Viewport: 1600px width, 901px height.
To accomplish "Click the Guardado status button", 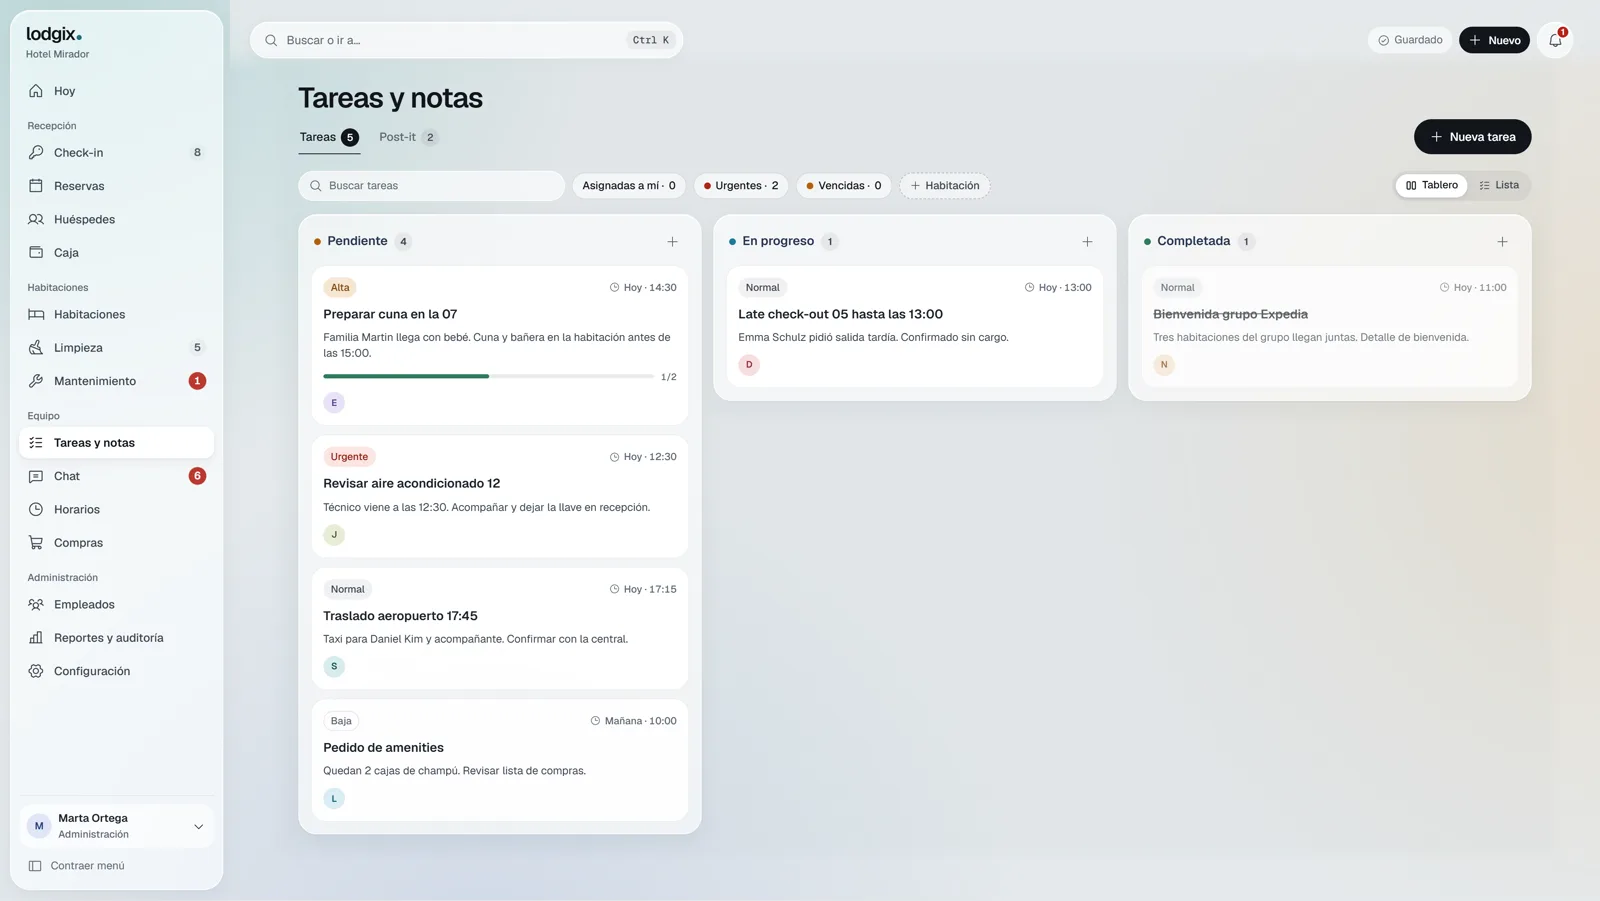I will click(x=1410, y=40).
